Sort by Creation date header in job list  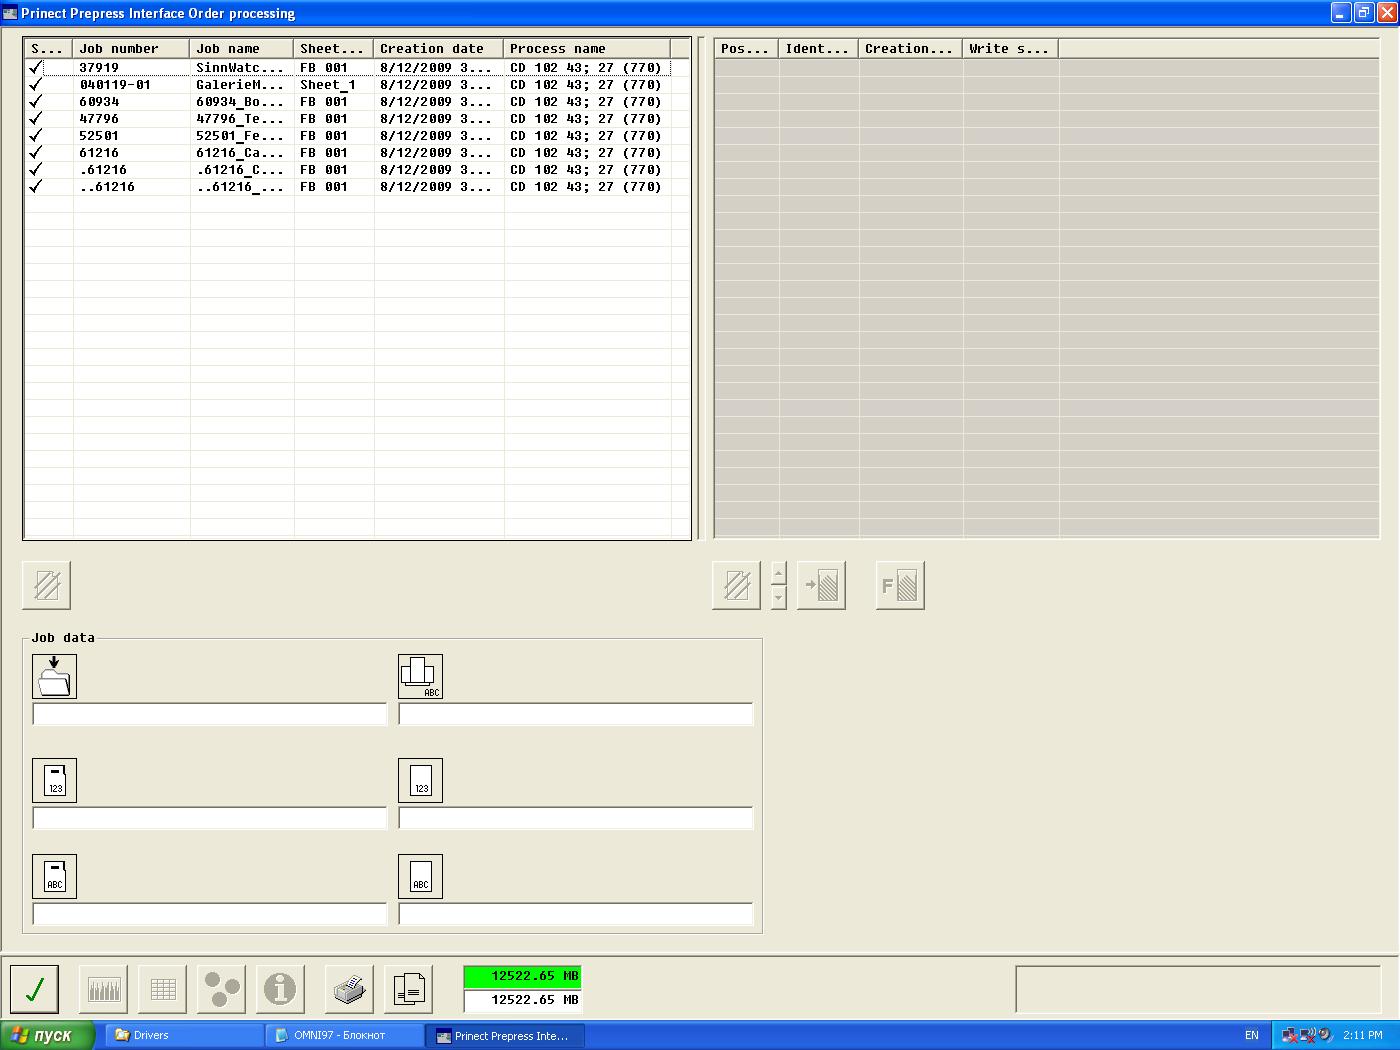pos(438,48)
